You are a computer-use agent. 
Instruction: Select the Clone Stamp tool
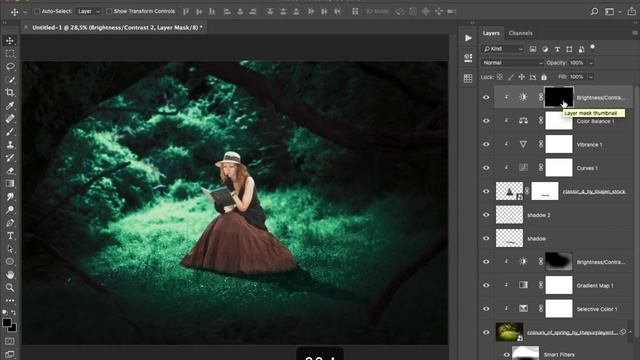click(x=10, y=145)
